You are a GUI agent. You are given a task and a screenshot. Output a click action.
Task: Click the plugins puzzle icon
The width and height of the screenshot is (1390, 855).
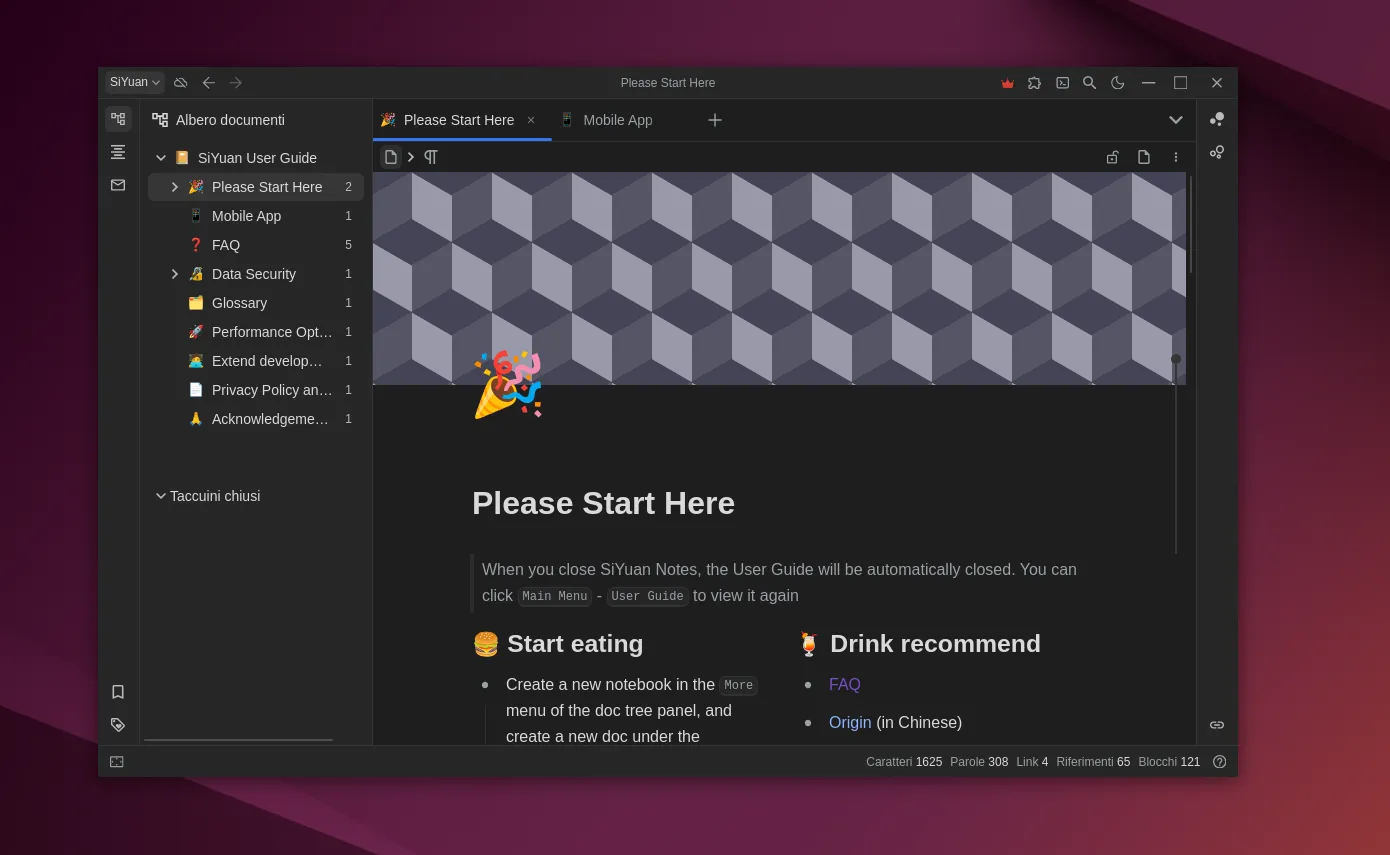[x=1035, y=83]
